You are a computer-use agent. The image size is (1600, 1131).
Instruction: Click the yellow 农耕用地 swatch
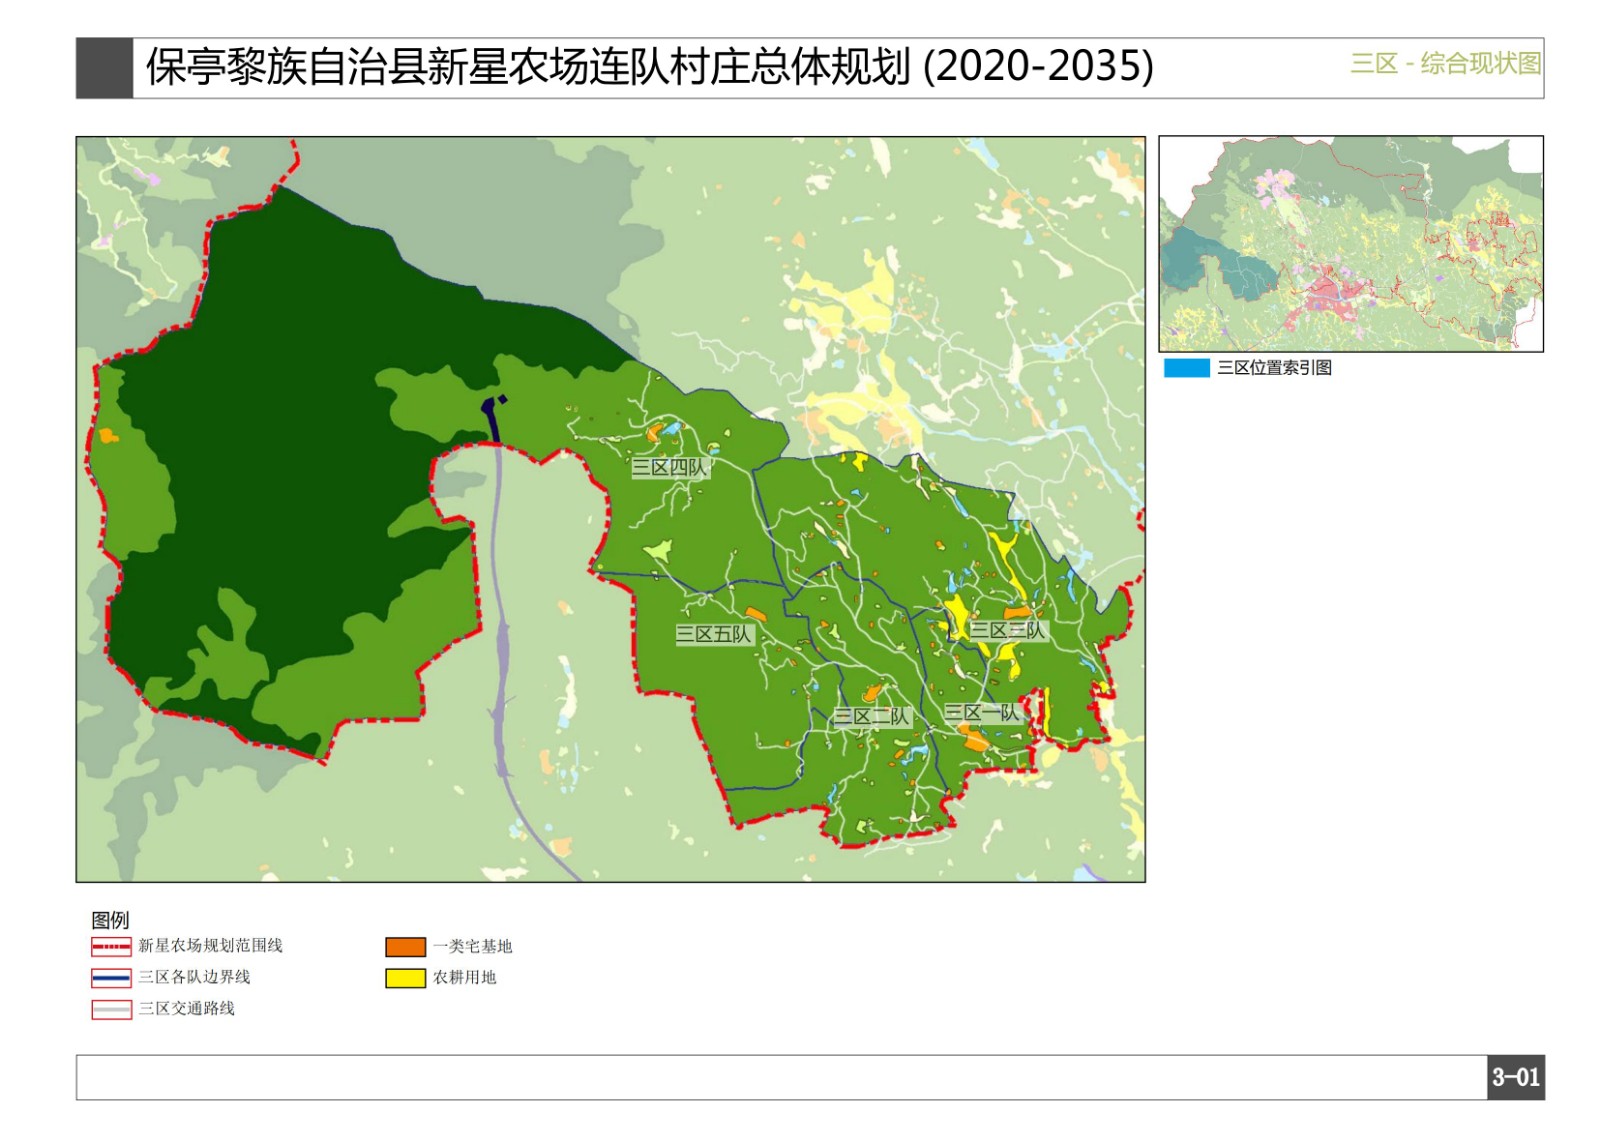click(406, 978)
